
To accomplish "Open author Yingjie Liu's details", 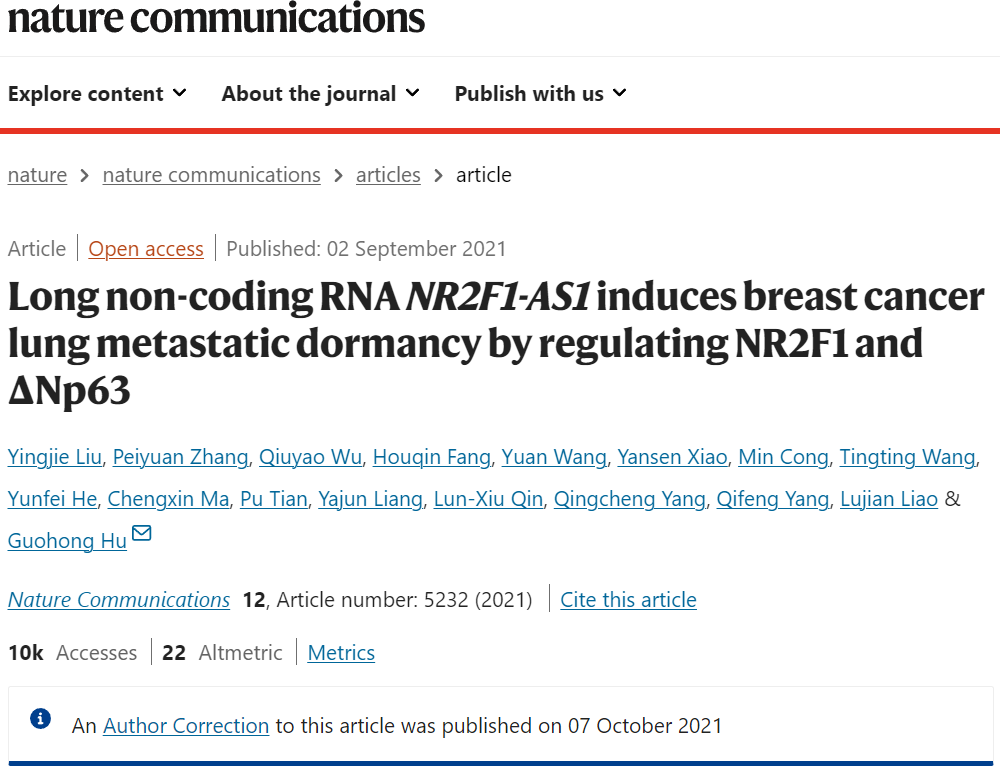I will pyautogui.click(x=55, y=457).
